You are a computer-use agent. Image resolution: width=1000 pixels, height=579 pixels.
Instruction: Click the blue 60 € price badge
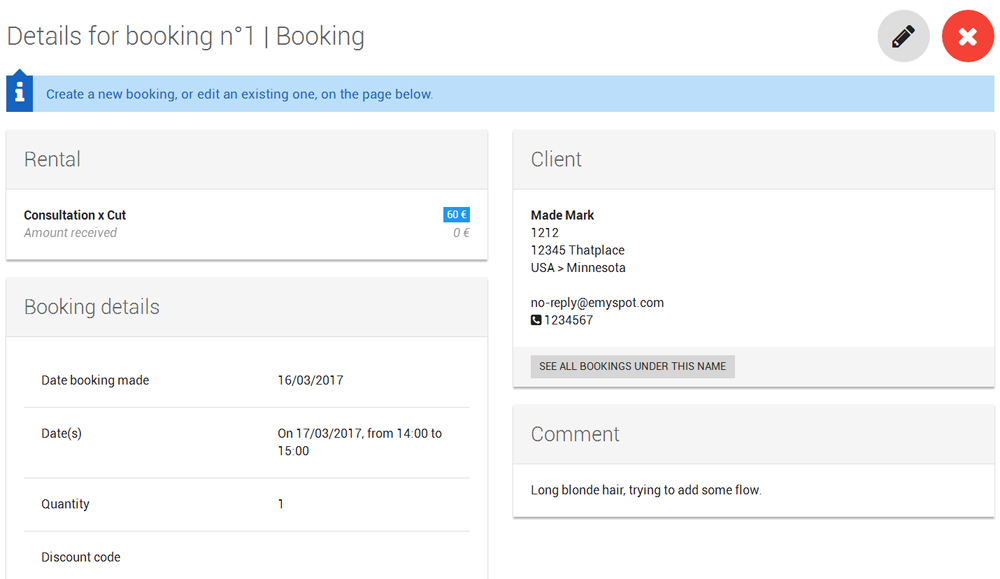click(457, 215)
